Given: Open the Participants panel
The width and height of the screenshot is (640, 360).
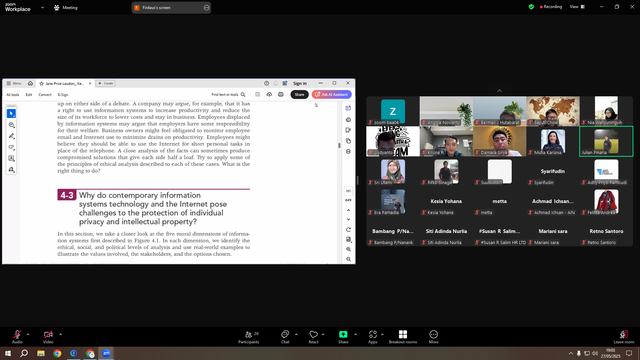Looking at the screenshot, I should click(x=249, y=337).
